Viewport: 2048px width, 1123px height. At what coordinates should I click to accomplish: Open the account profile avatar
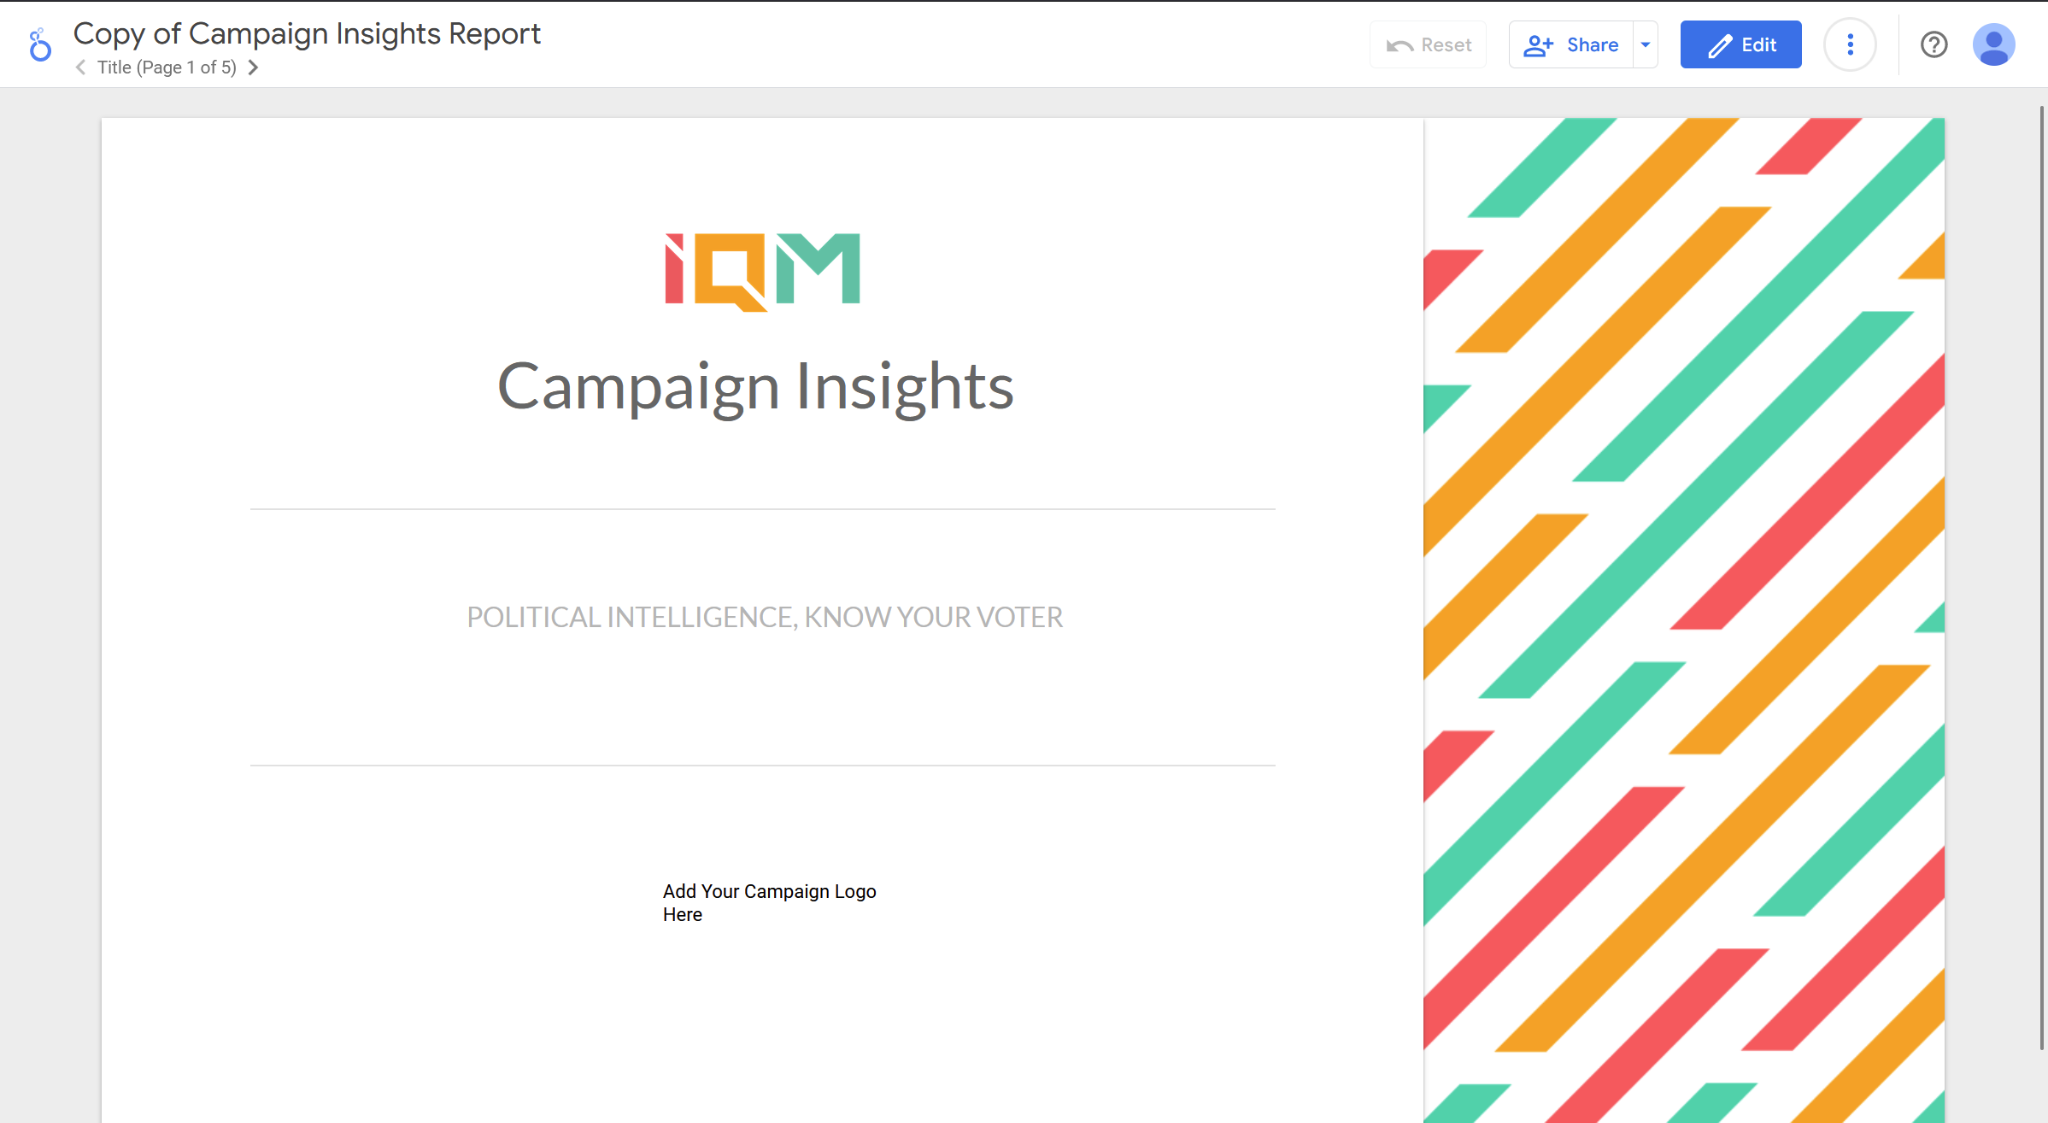1993,45
